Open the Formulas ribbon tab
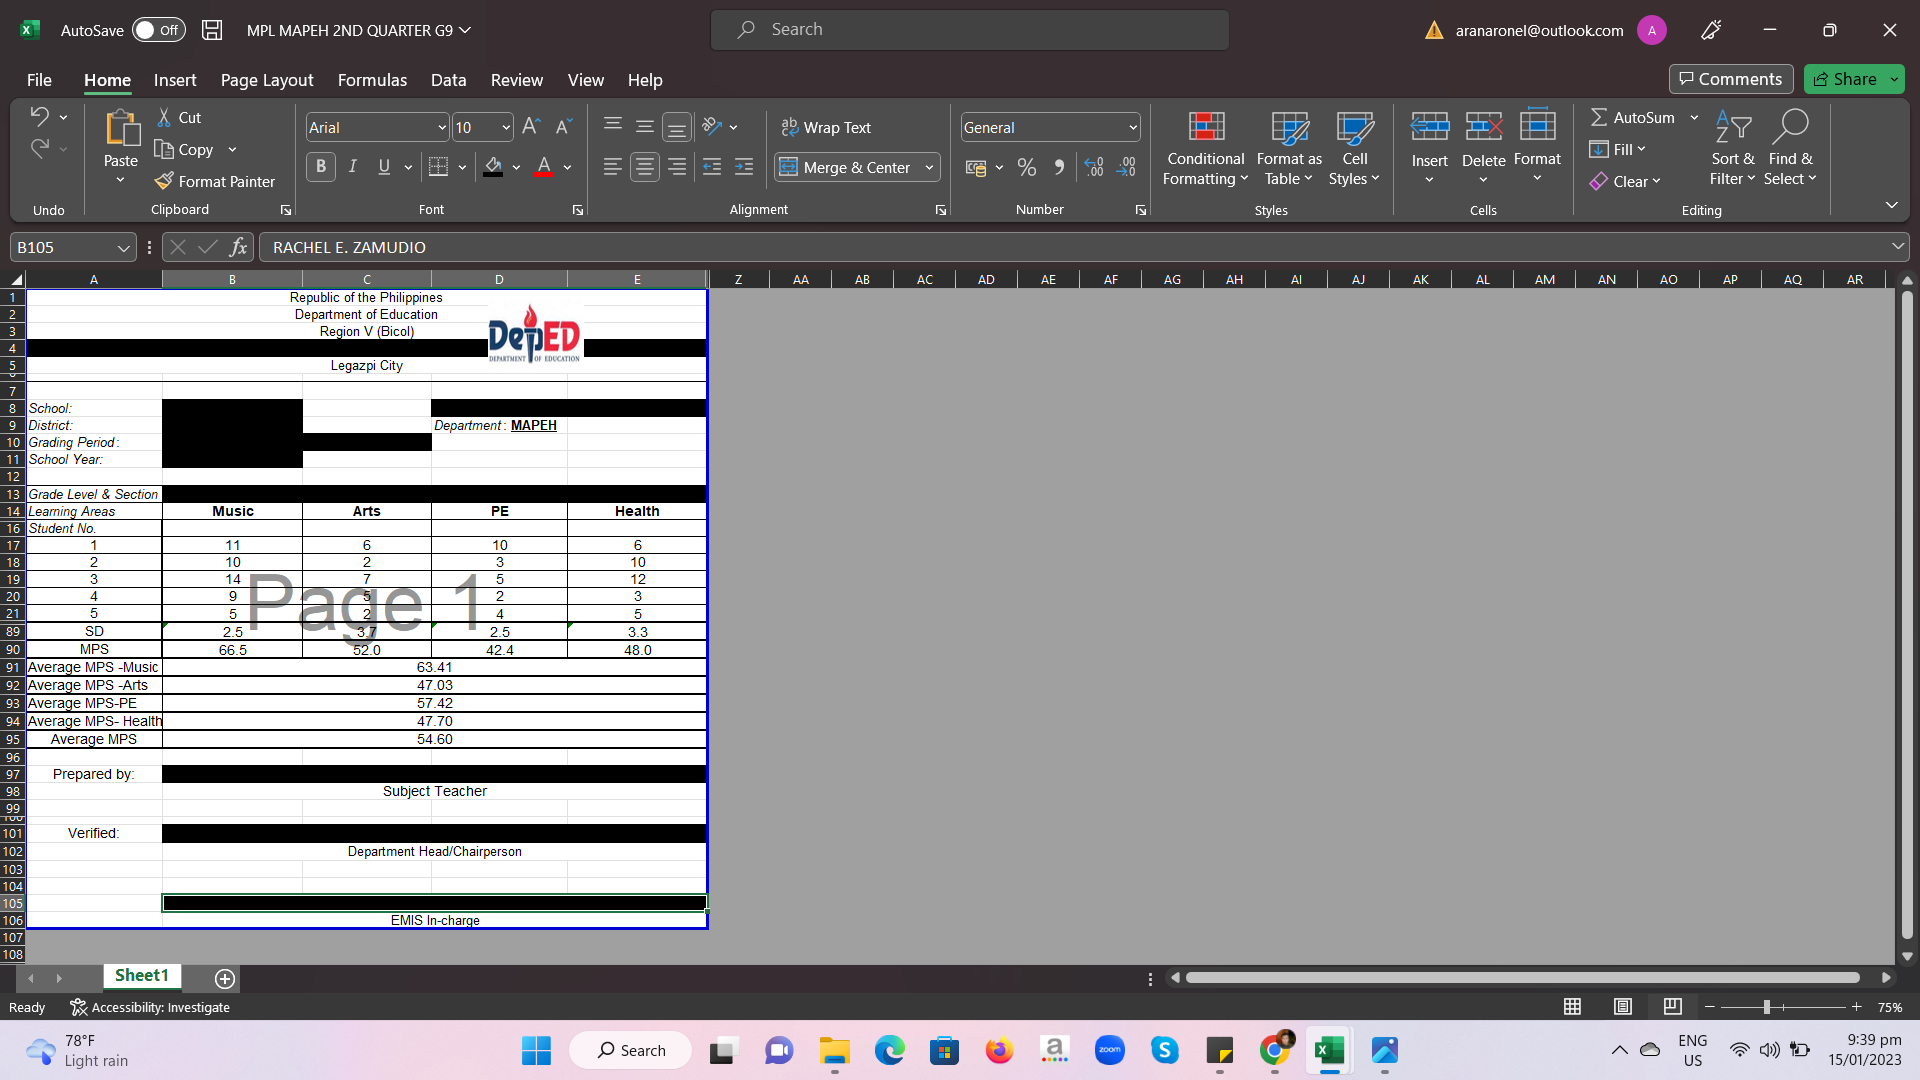Image resolution: width=1920 pixels, height=1080 pixels. coord(372,80)
